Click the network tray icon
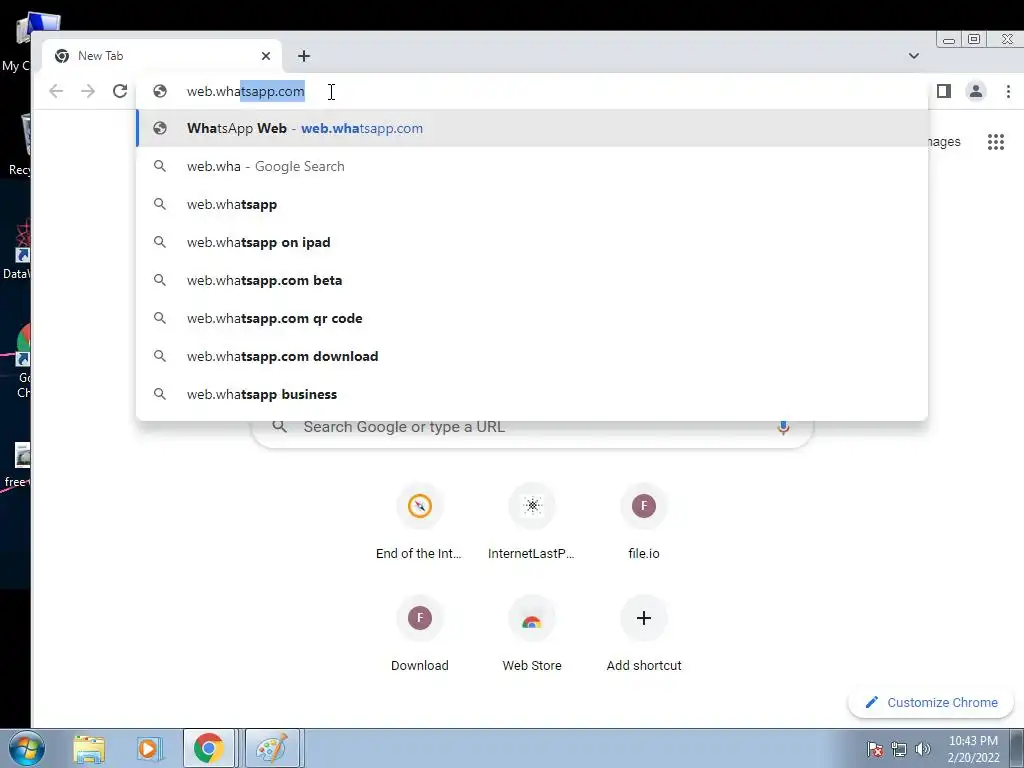This screenshot has width=1024, height=768. [x=899, y=749]
